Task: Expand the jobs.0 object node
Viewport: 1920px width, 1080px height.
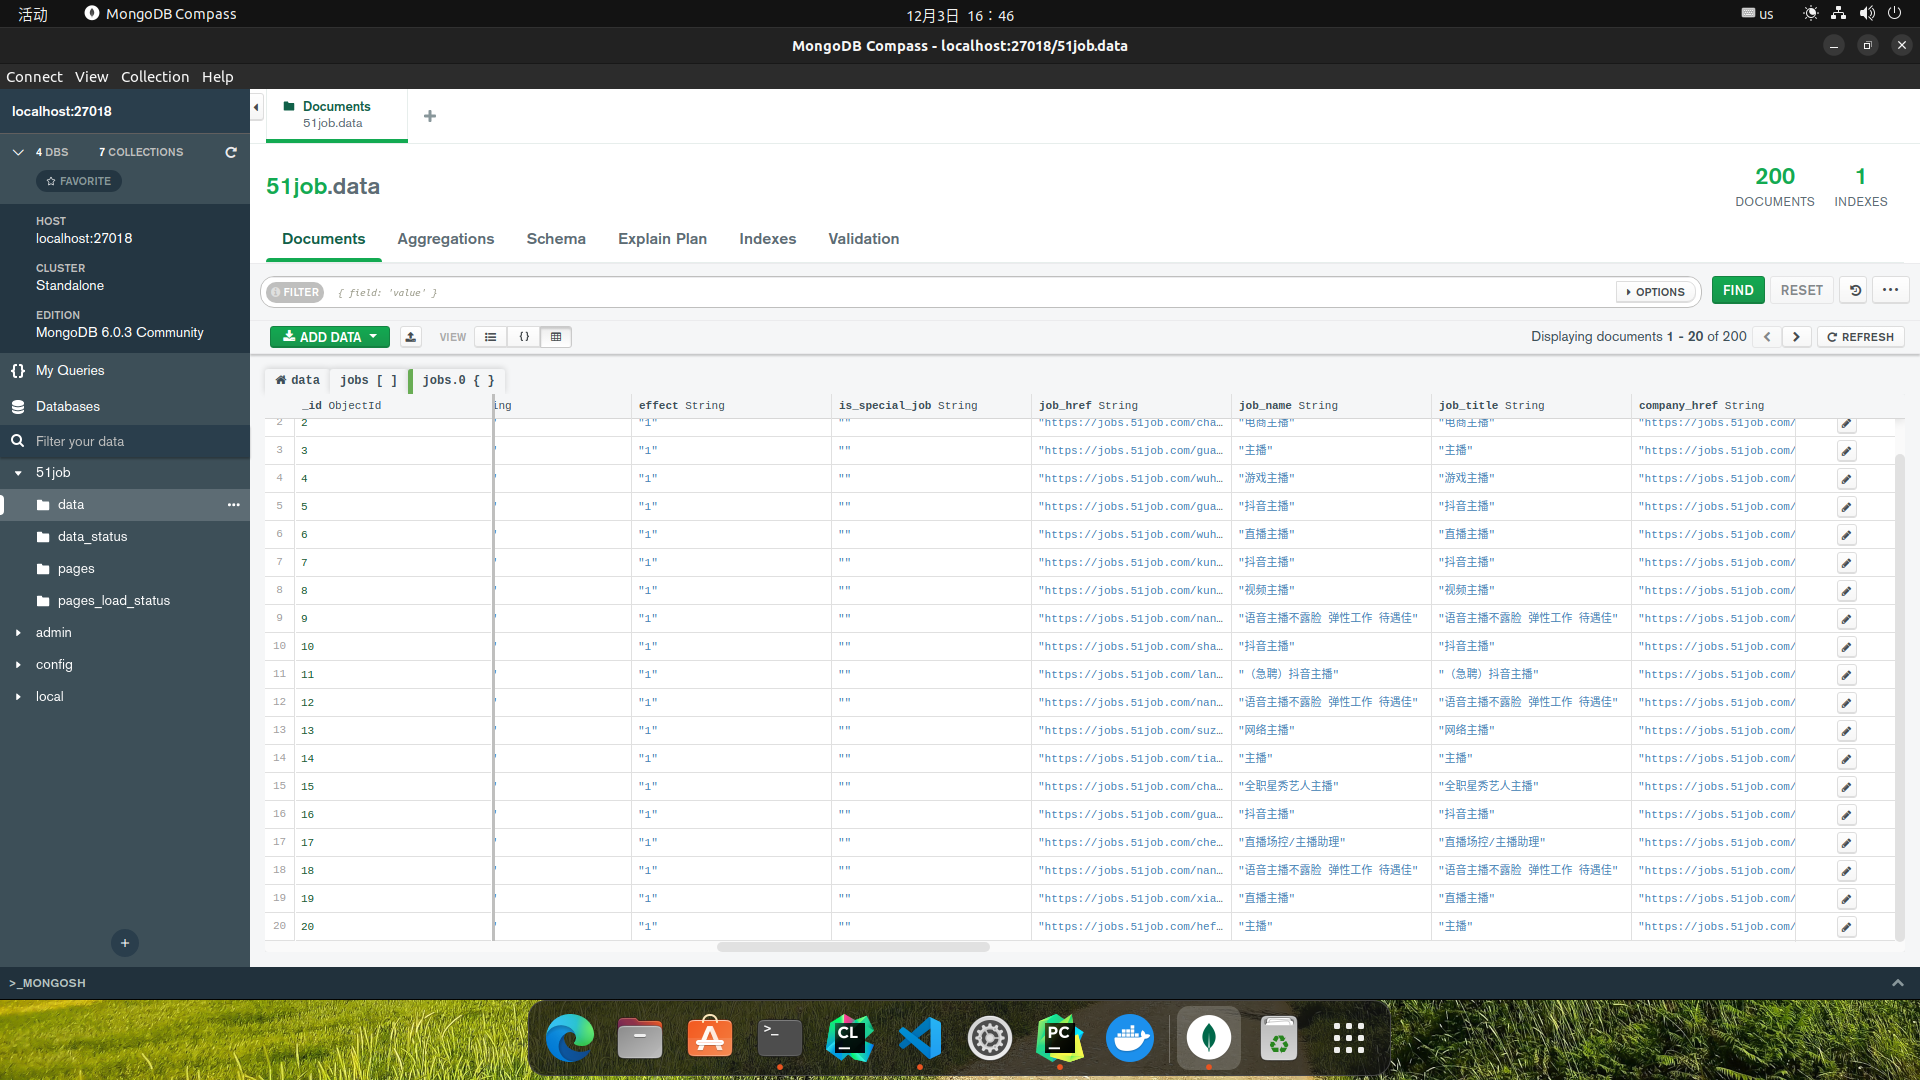Action: pos(458,380)
